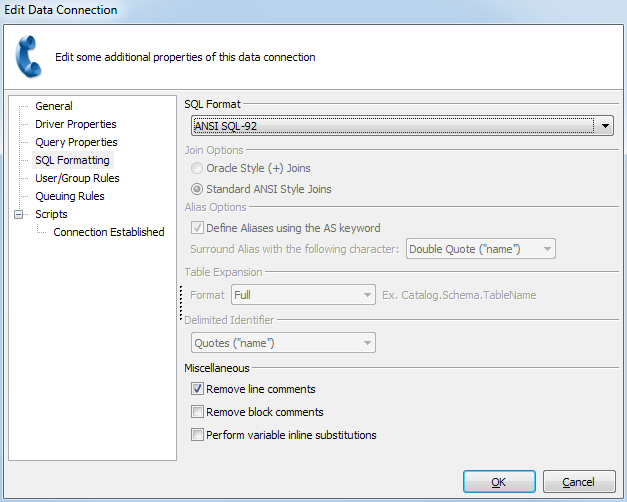Confirm with the OK button
Viewport: 627px width, 502px height.
499,482
